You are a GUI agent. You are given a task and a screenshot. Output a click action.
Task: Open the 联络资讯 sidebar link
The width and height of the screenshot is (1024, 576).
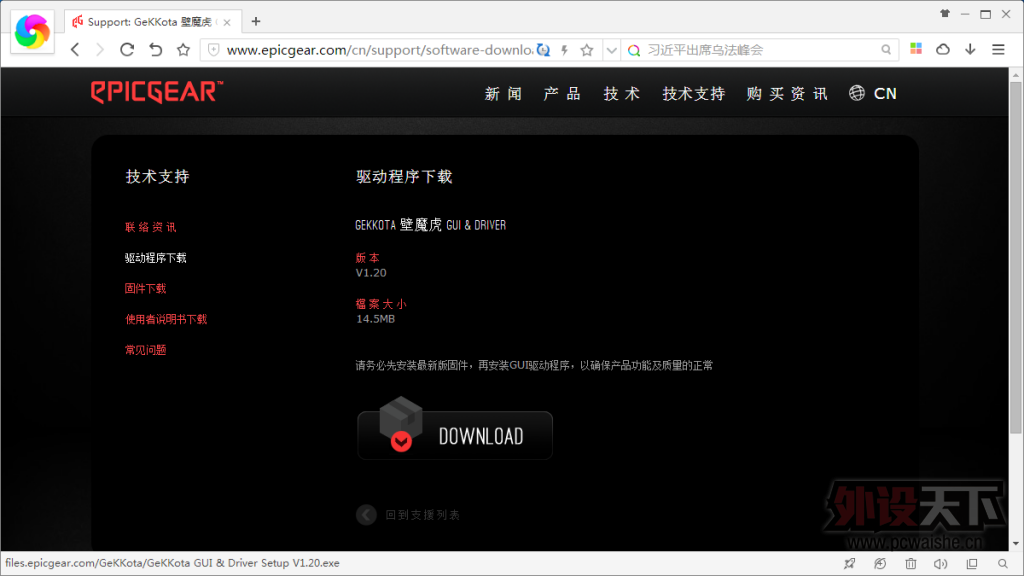pos(151,227)
